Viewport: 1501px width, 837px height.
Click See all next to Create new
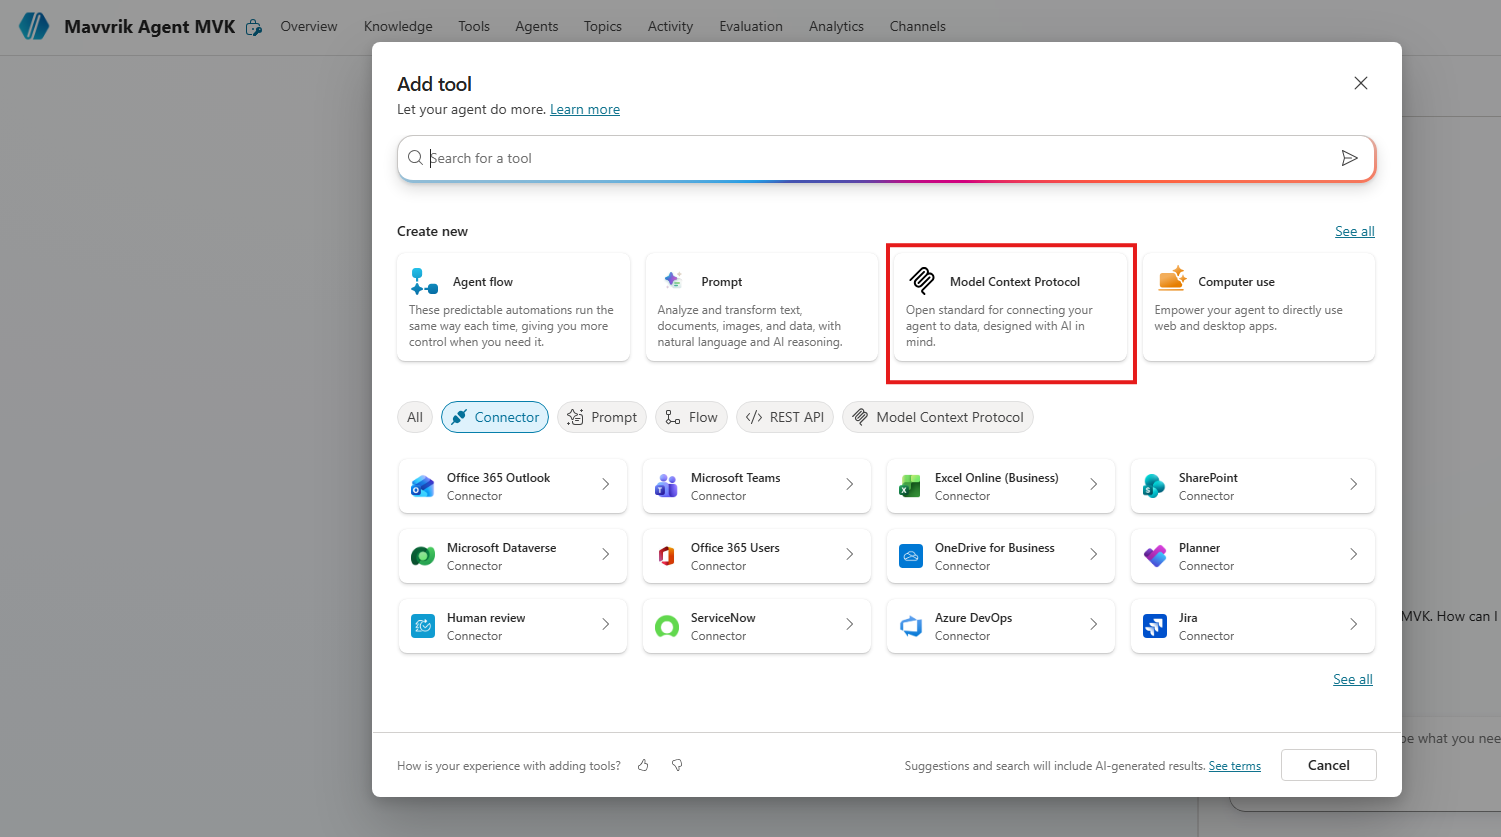click(1355, 231)
